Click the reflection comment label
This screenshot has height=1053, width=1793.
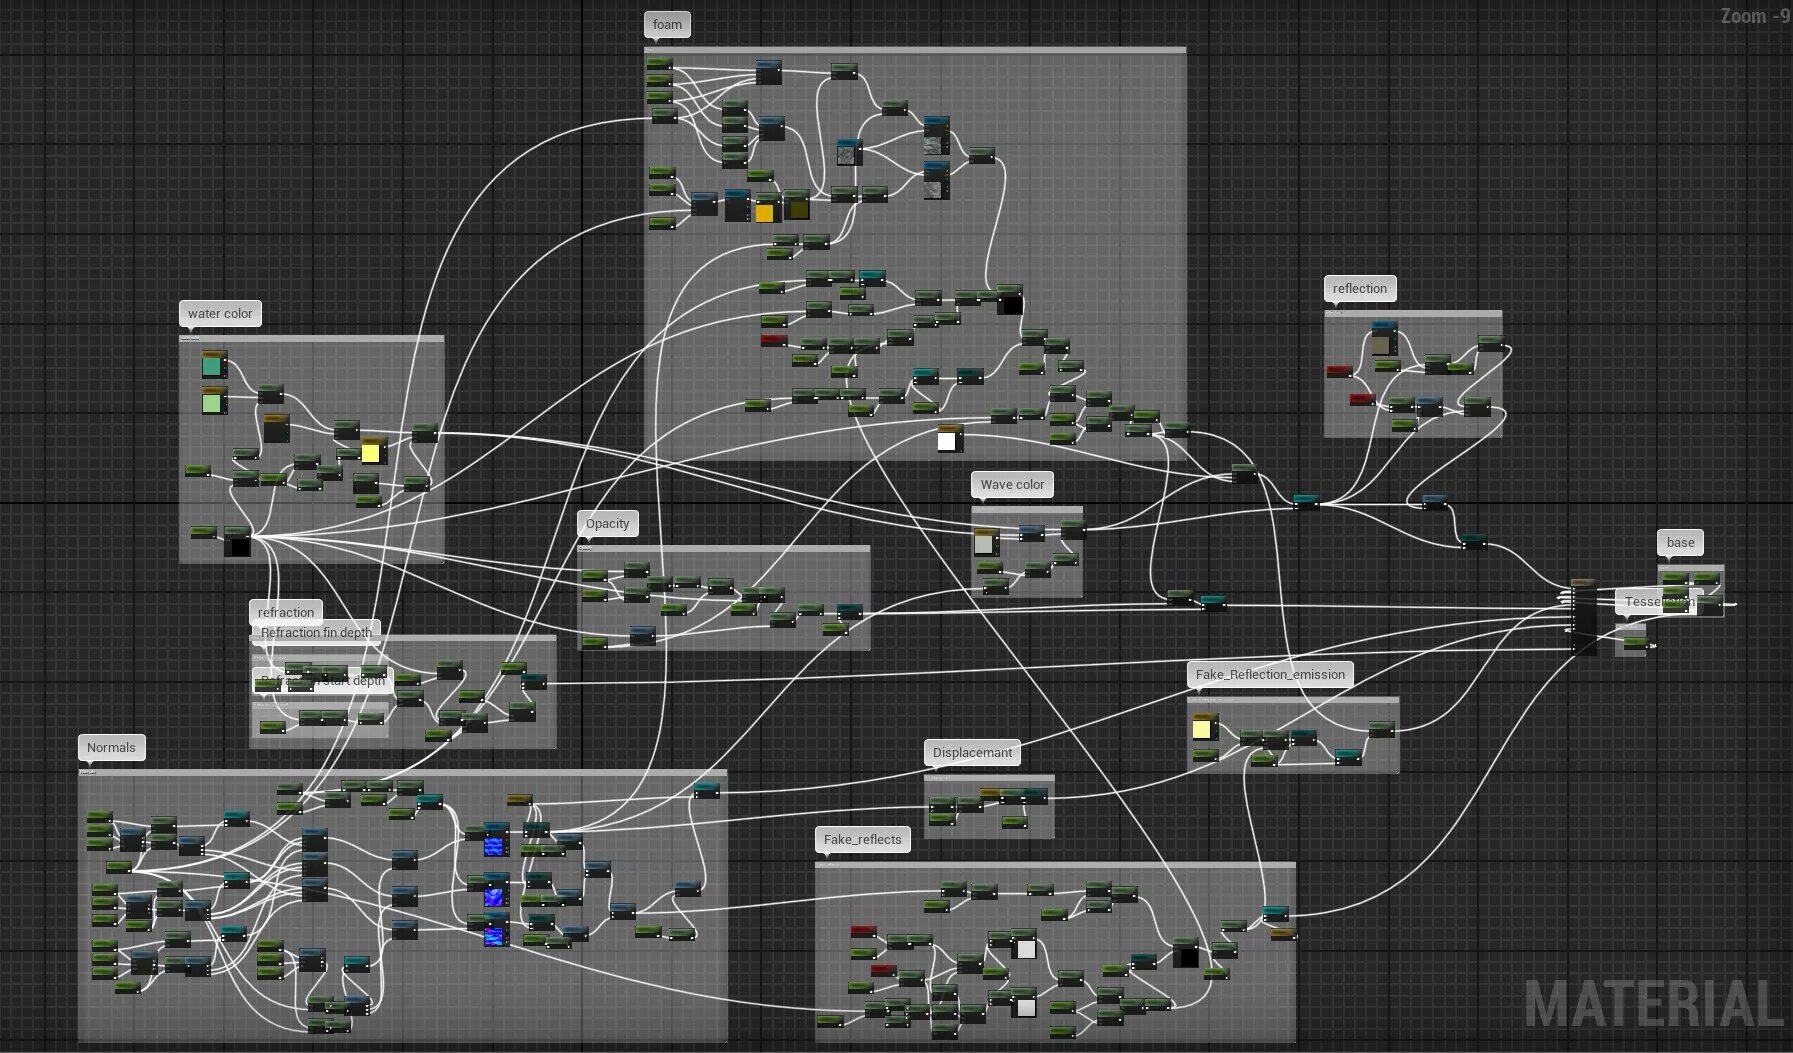1360,288
